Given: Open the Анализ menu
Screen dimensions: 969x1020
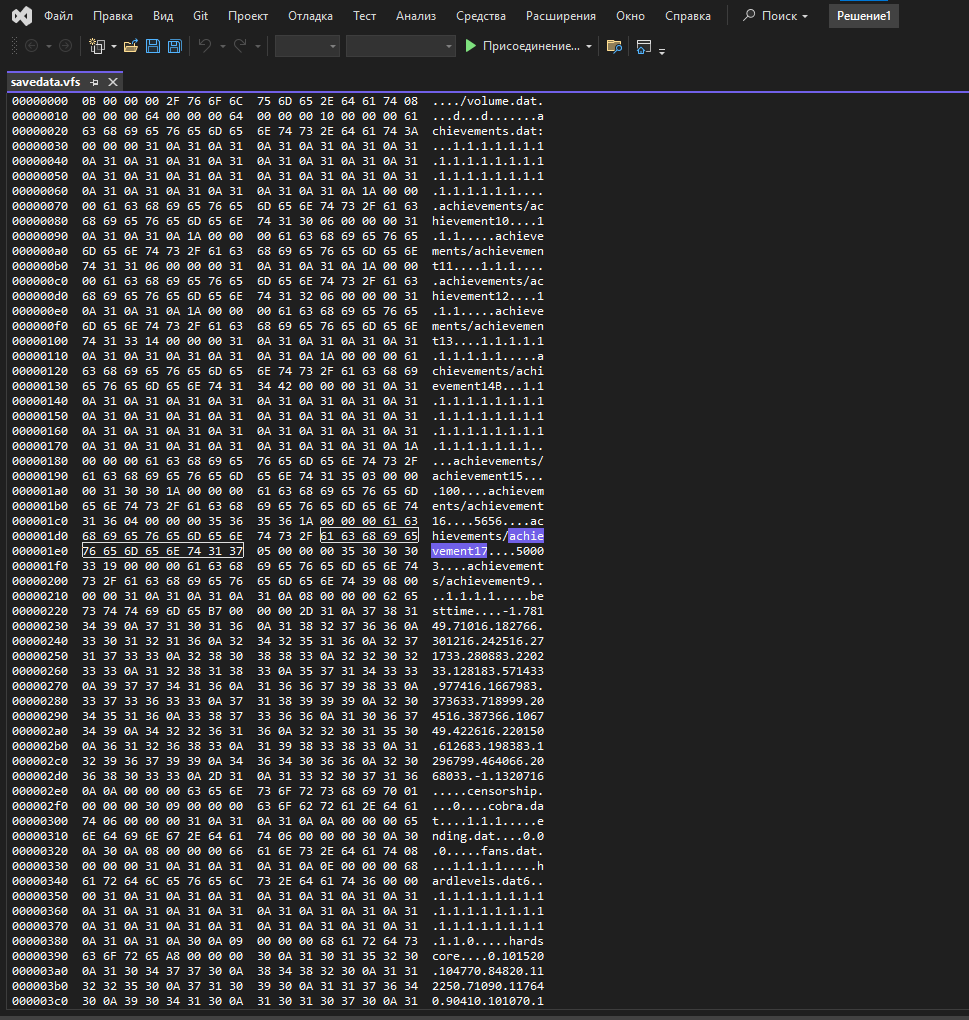Looking at the screenshot, I should tap(416, 16).
